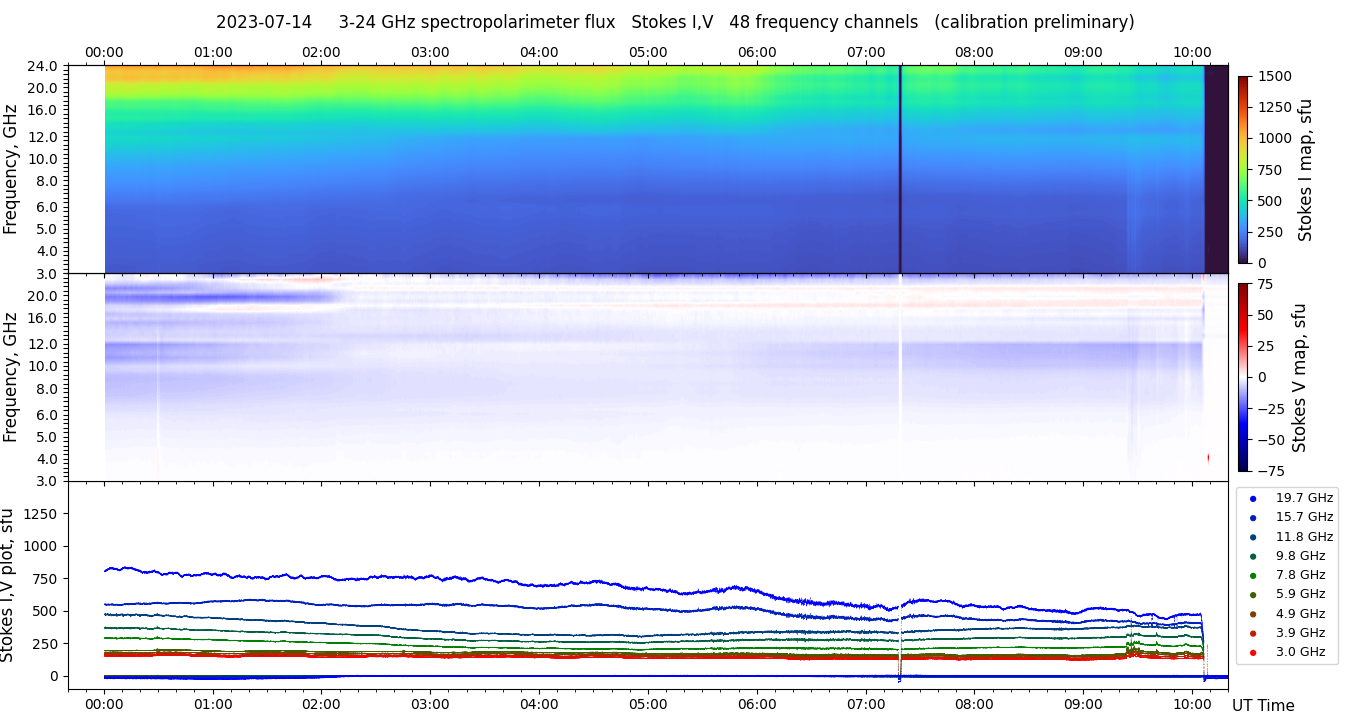This screenshot has height=725, width=1350.
Task: Click the 00:00 tick label on top axis
Action: [x=104, y=52]
